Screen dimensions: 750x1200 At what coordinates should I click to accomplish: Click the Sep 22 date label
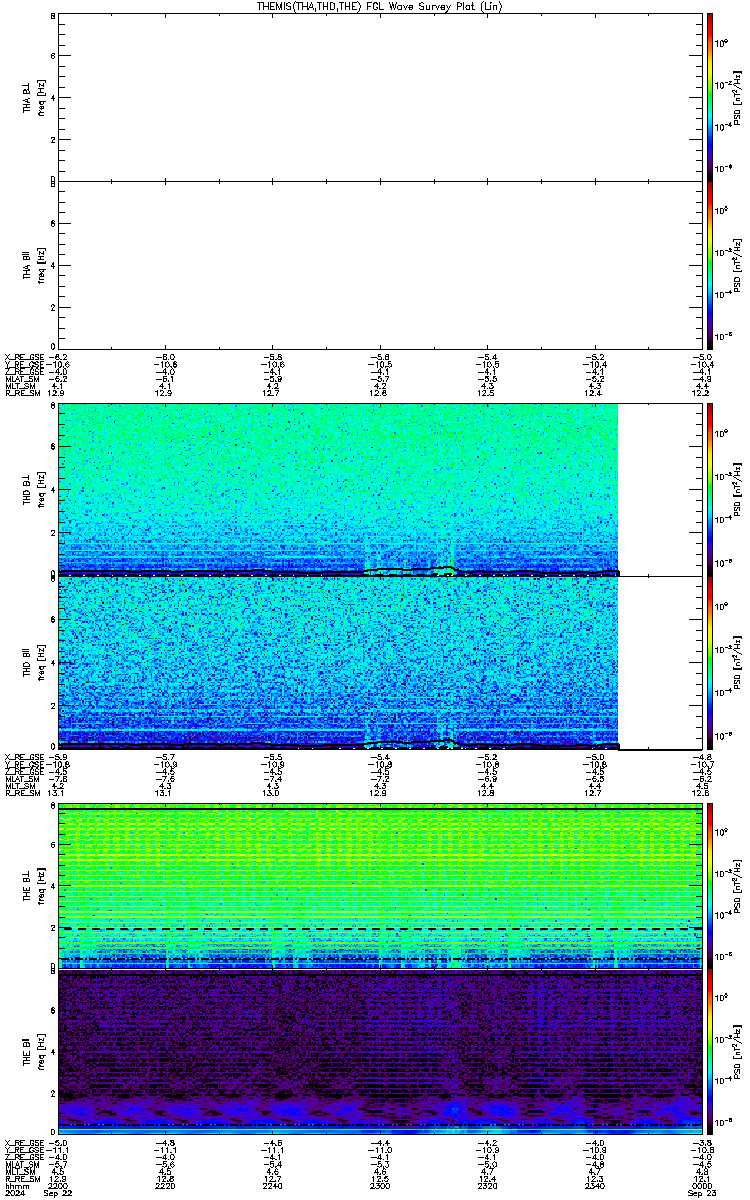pos(60,1193)
